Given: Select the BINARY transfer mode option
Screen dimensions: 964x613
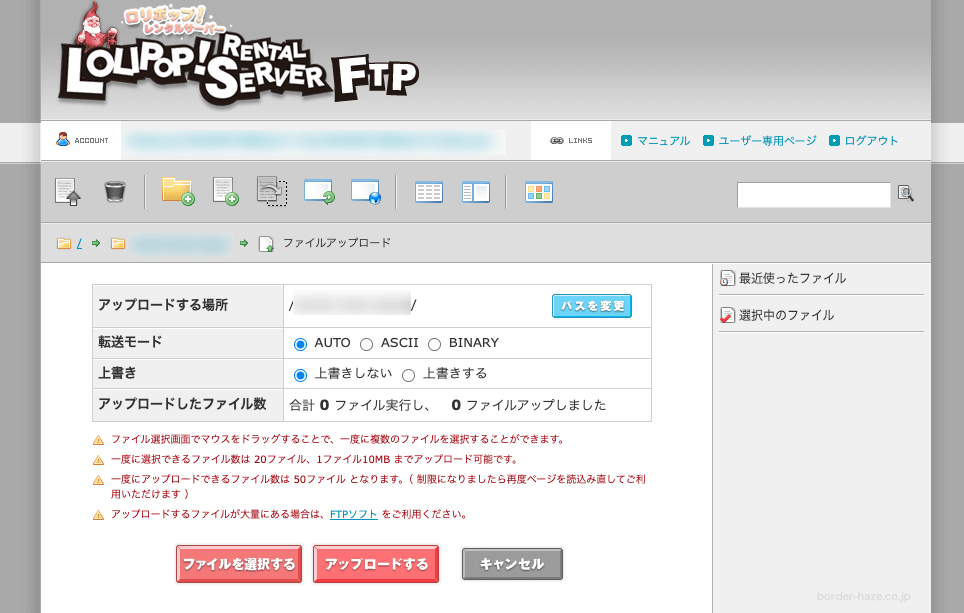Looking at the screenshot, I should point(435,343).
